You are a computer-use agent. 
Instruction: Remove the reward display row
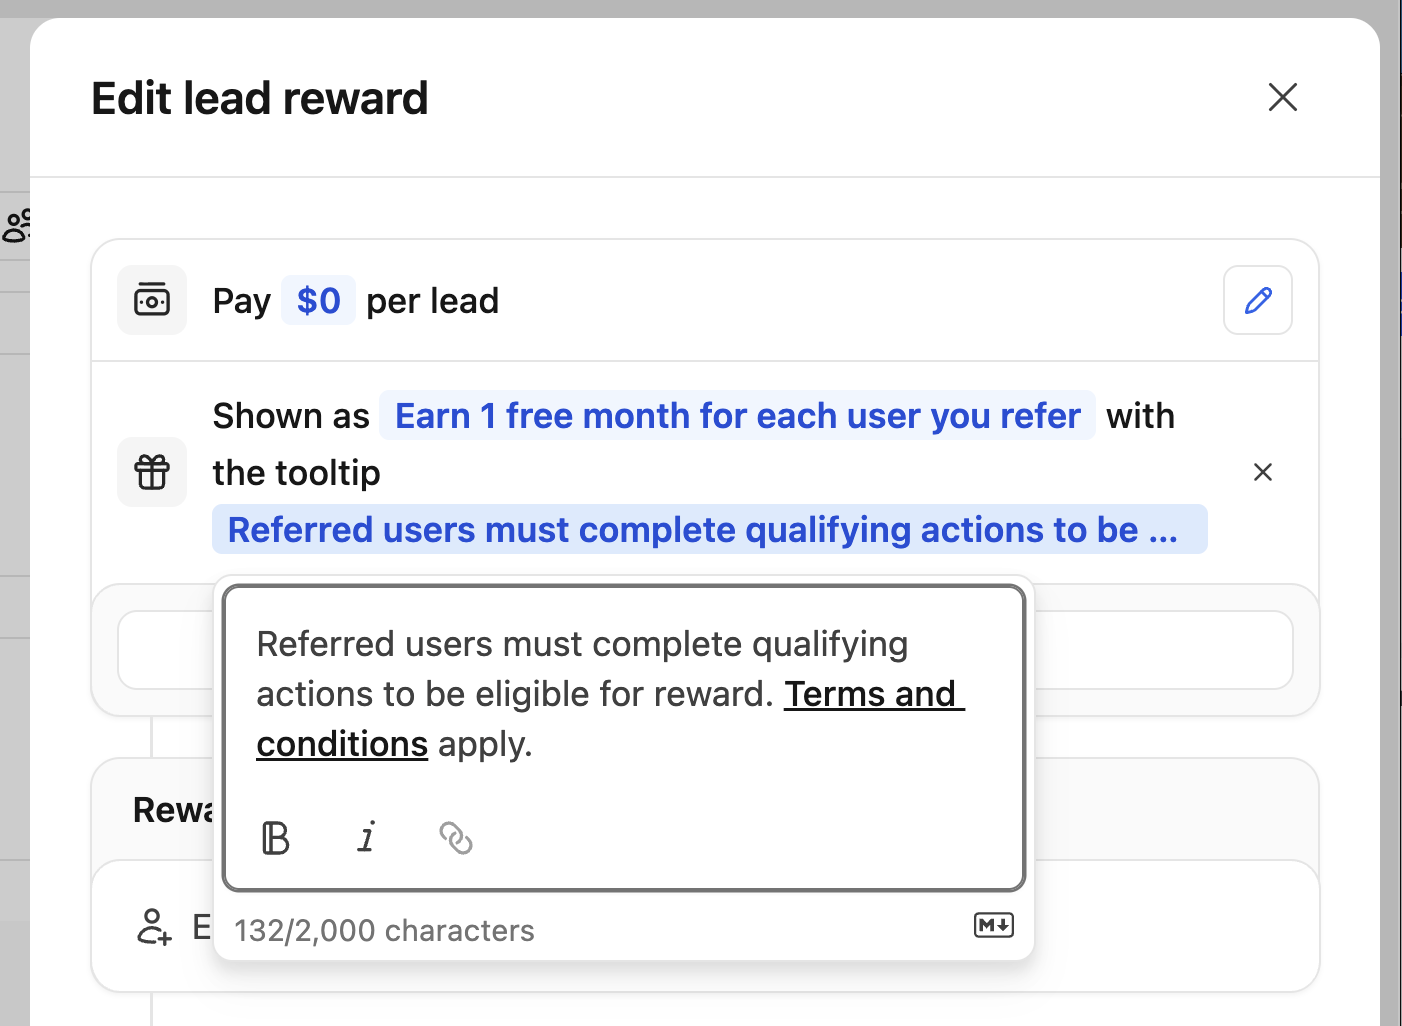coord(1262,472)
